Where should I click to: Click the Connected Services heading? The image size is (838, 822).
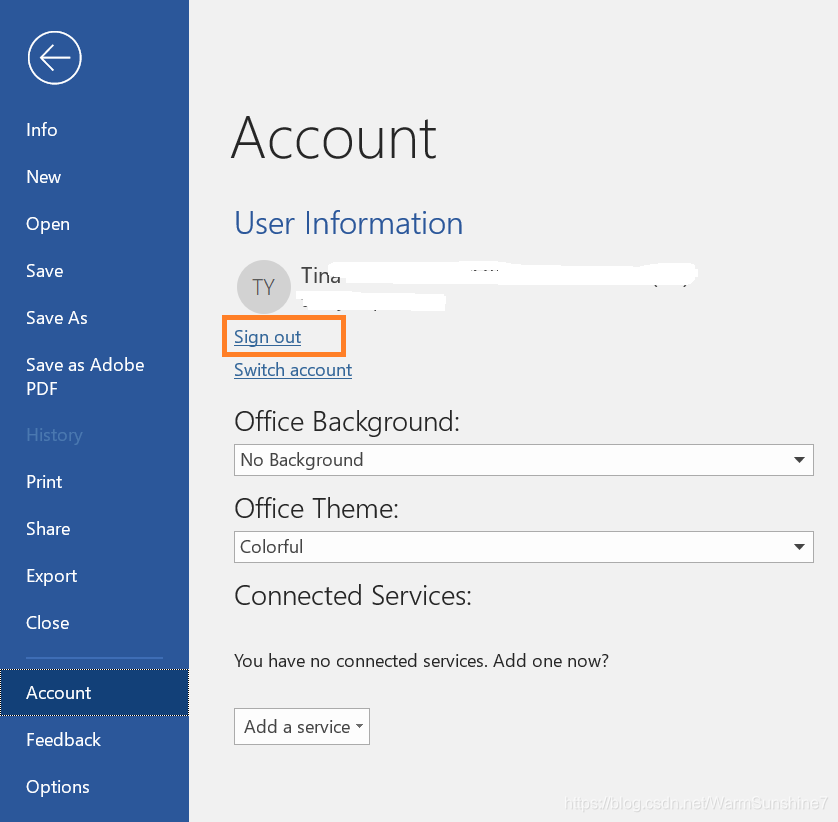point(353,596)
